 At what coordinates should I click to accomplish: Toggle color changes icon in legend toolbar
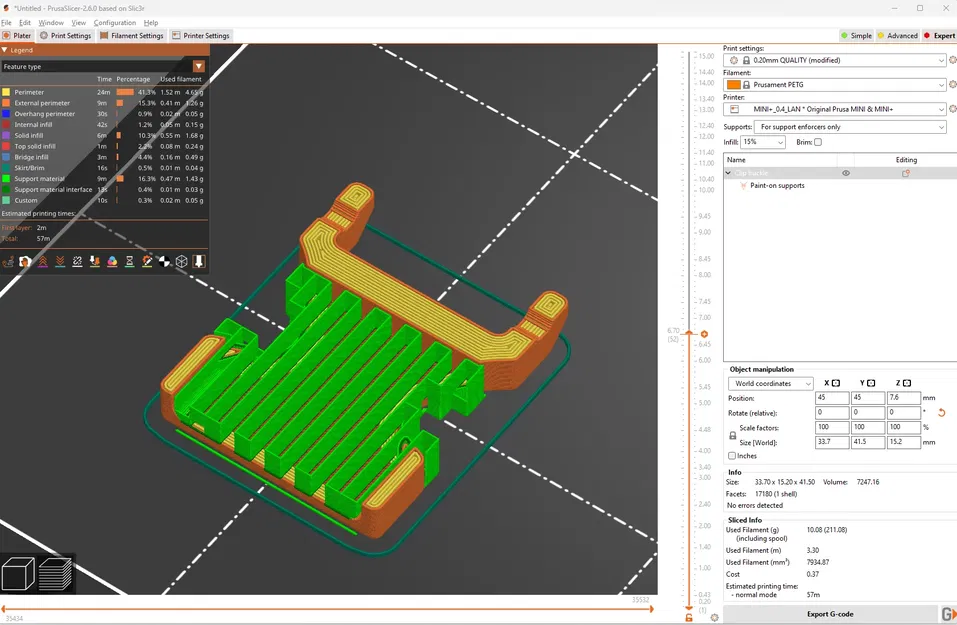click(x=112, y=261)
